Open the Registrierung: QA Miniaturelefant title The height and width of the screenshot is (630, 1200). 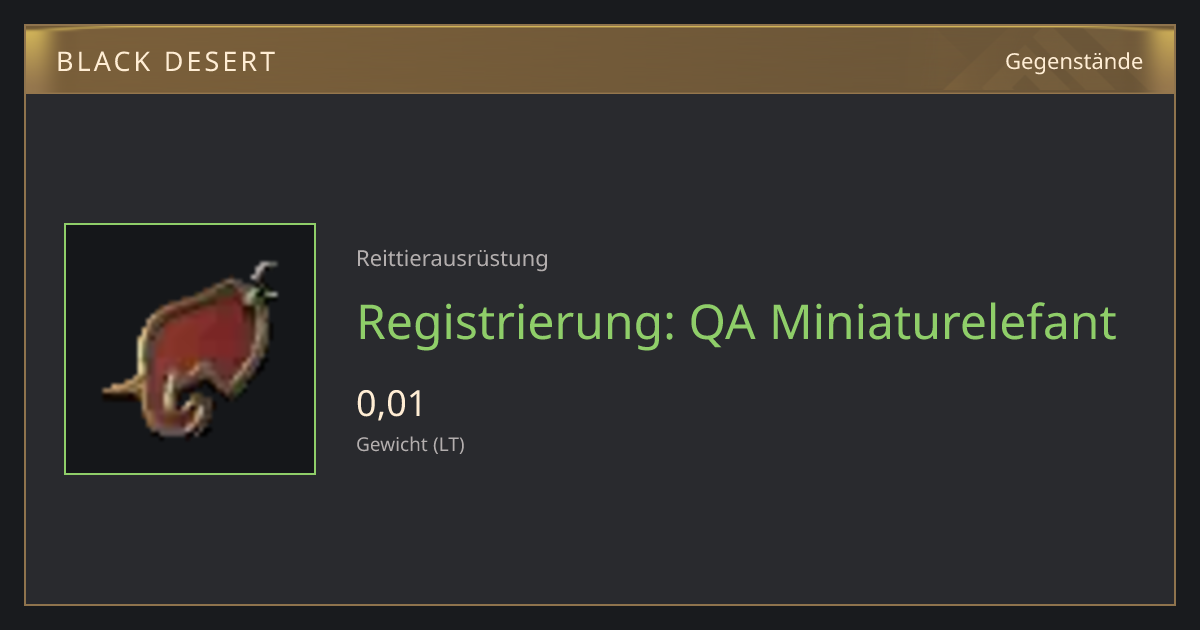point(736,322)
